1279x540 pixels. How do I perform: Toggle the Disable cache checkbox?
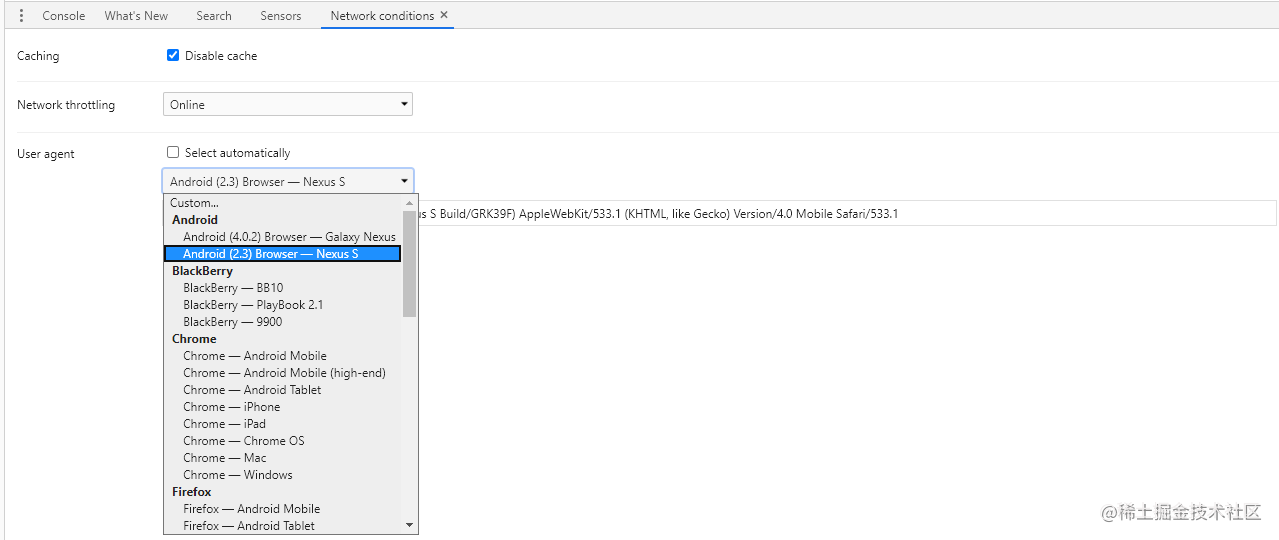click(x=173, y=56)
